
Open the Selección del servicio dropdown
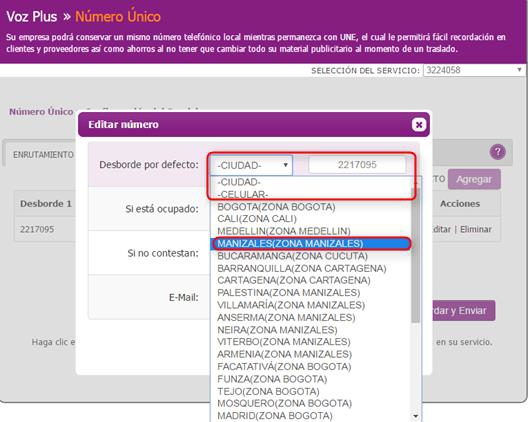pyautogui.click(x=473, y=70)
